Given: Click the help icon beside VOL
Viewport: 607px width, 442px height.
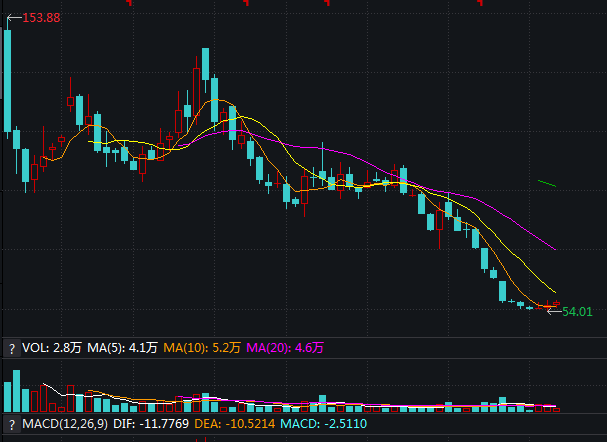Looking at the screenshot, I should (11, 348).
